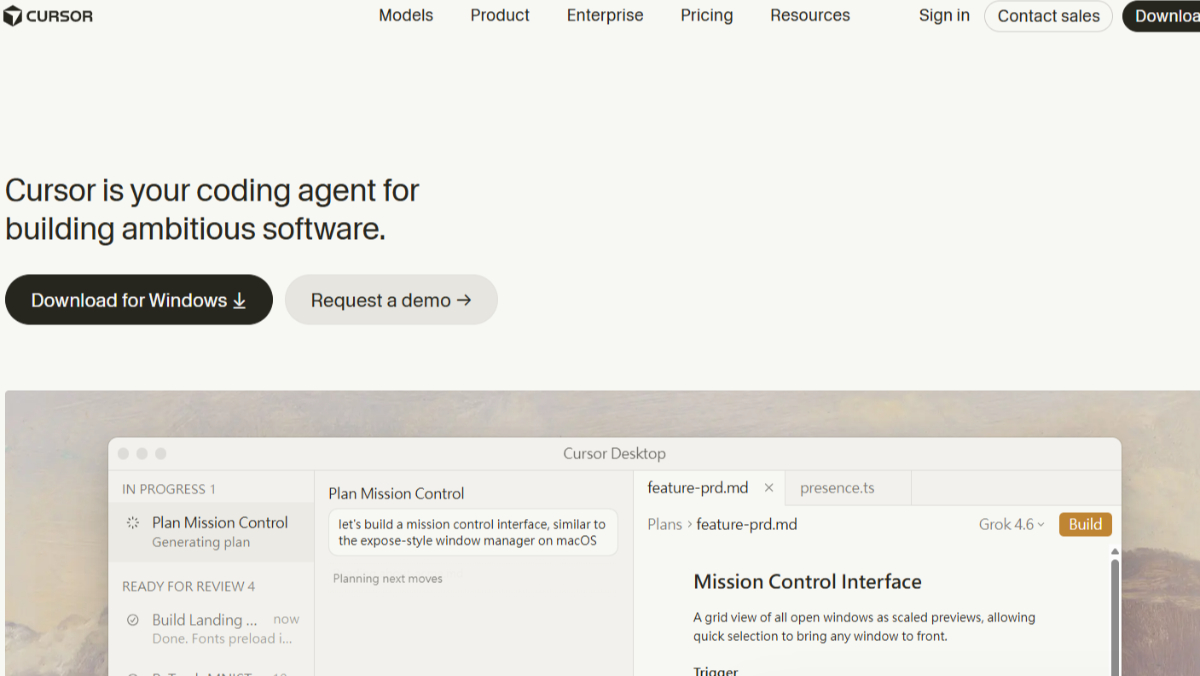The height and width of the screenshot is (676, 1200).
Task: Select the Plan Mission Control task in sidebar
Action: [211, 532]
